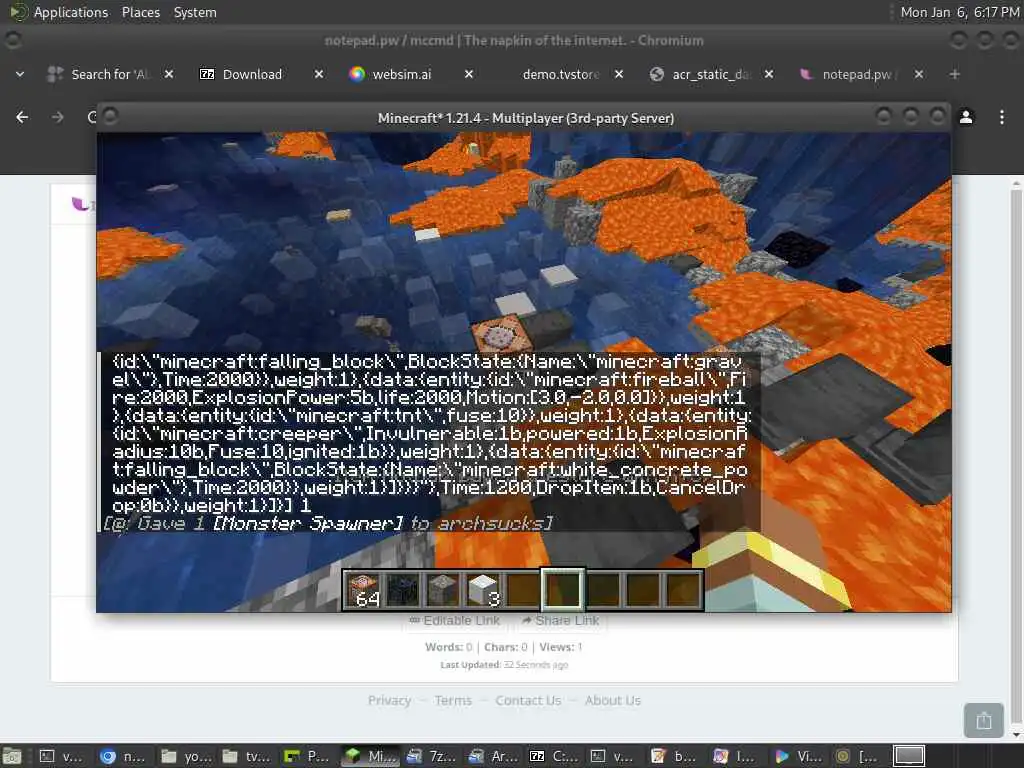Open the '[...' taskbar item
Viewport: 1024px width, 768px height.
pos(858,756)
